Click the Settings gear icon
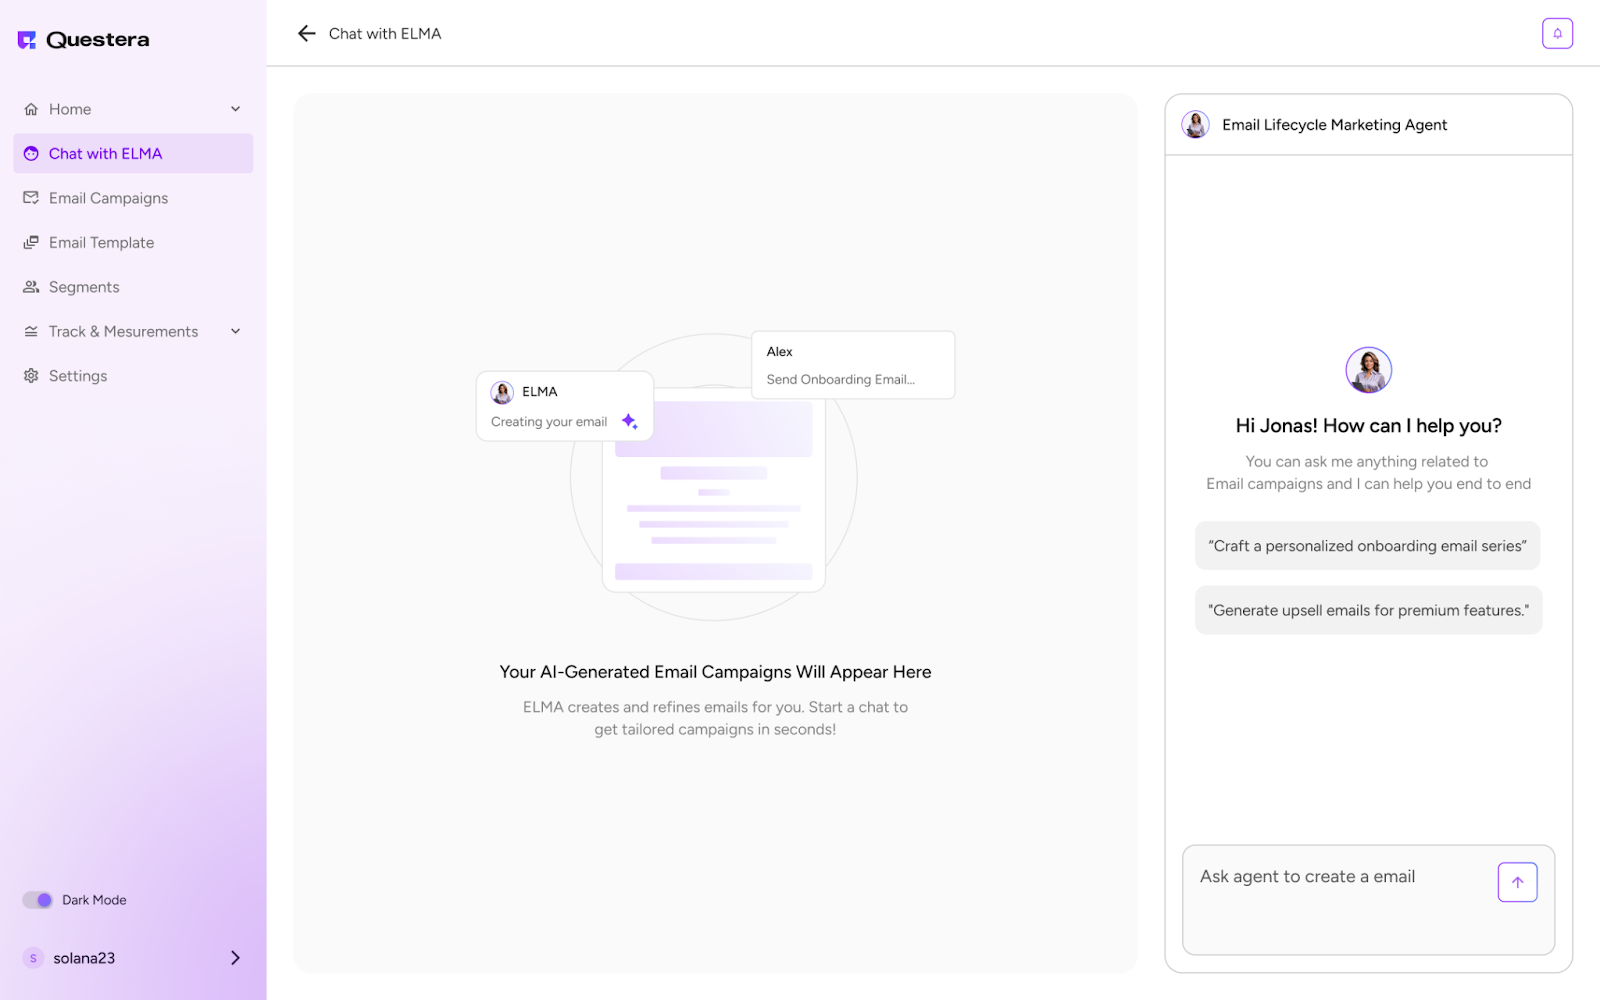The image size is (1600, 1000). (x=31, y=376)
